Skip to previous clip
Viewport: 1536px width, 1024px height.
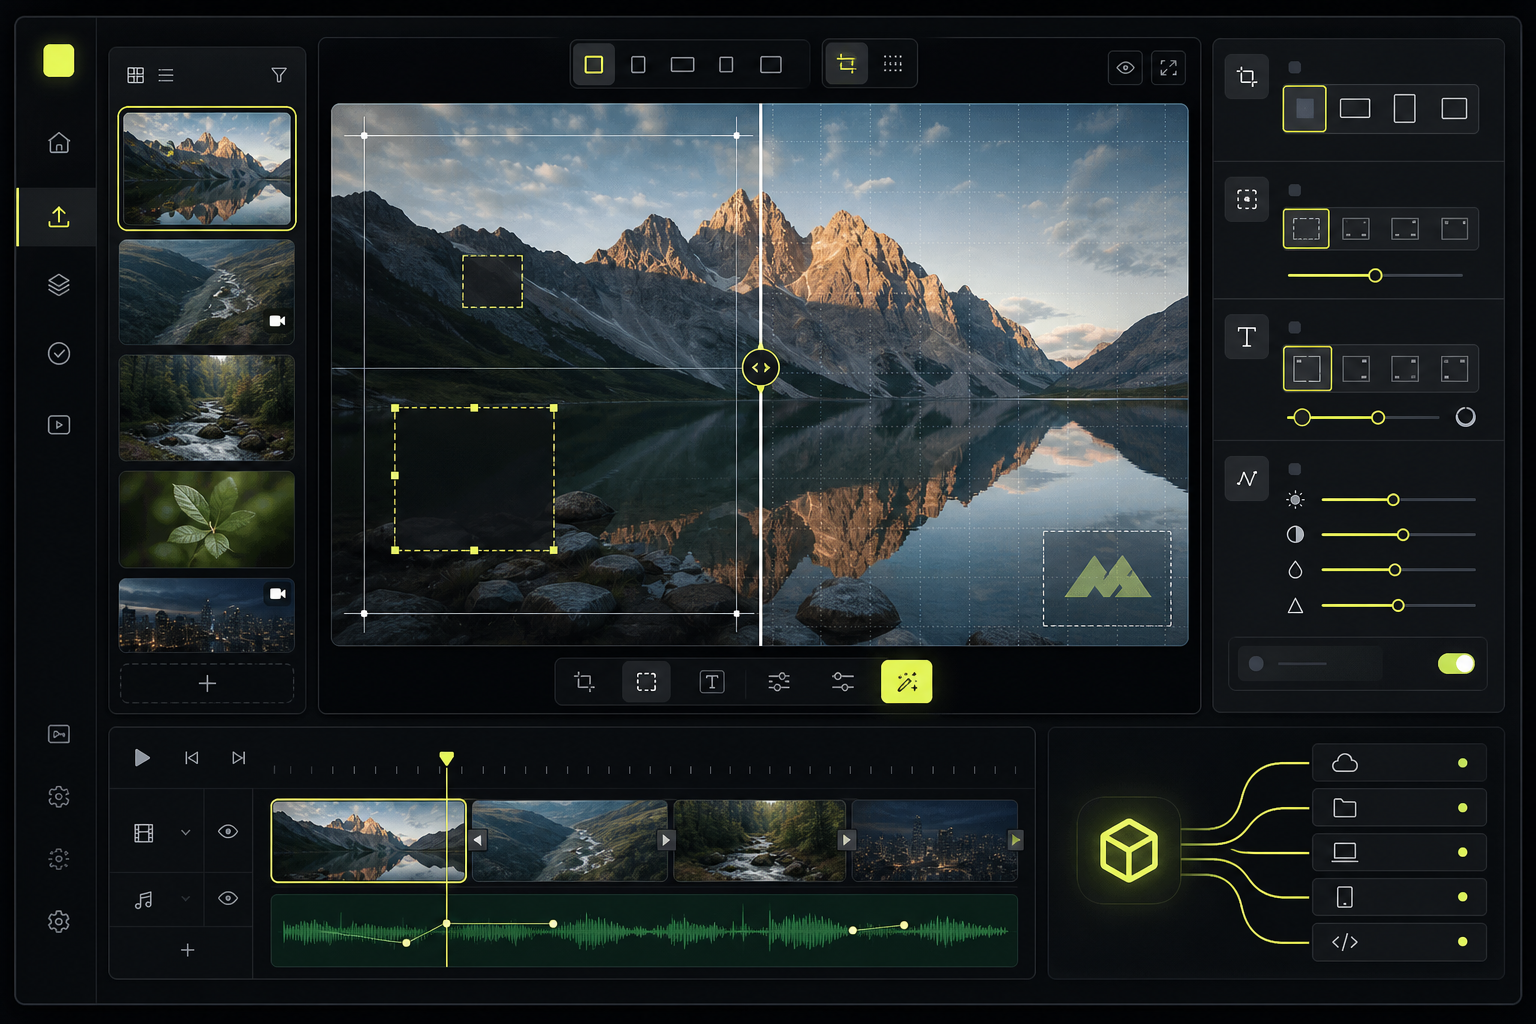192,758
